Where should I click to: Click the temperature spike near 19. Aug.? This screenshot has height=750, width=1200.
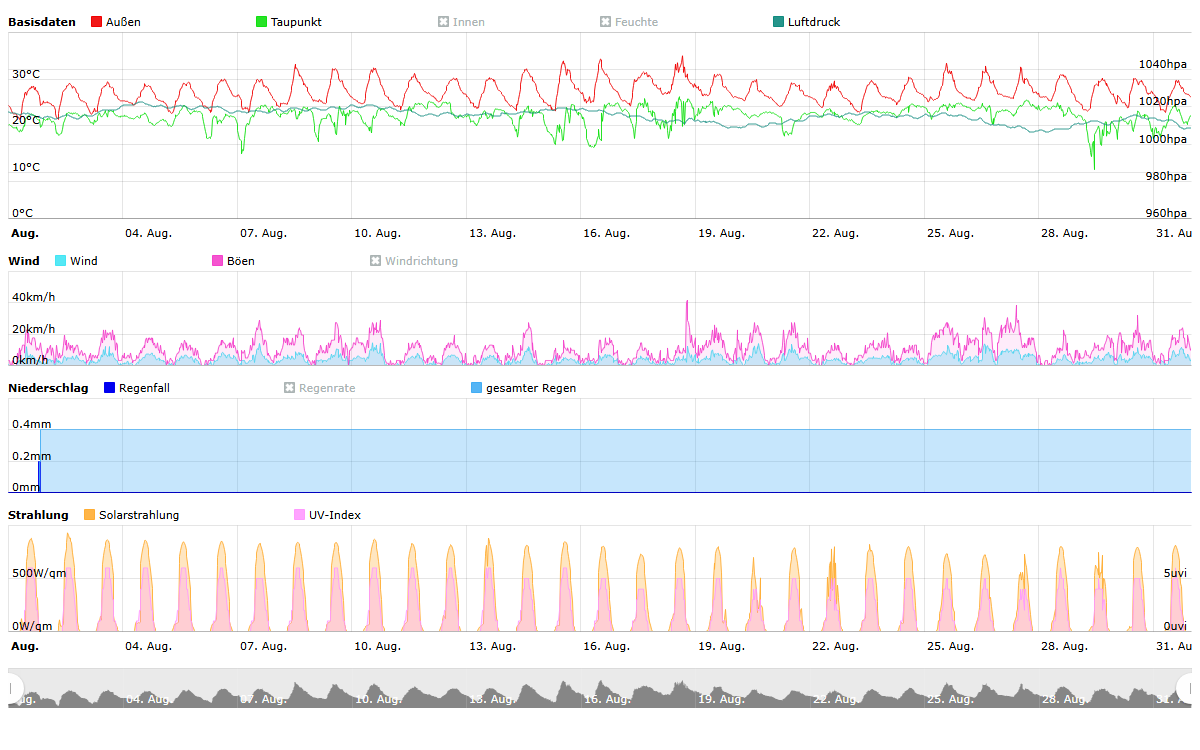682,58
